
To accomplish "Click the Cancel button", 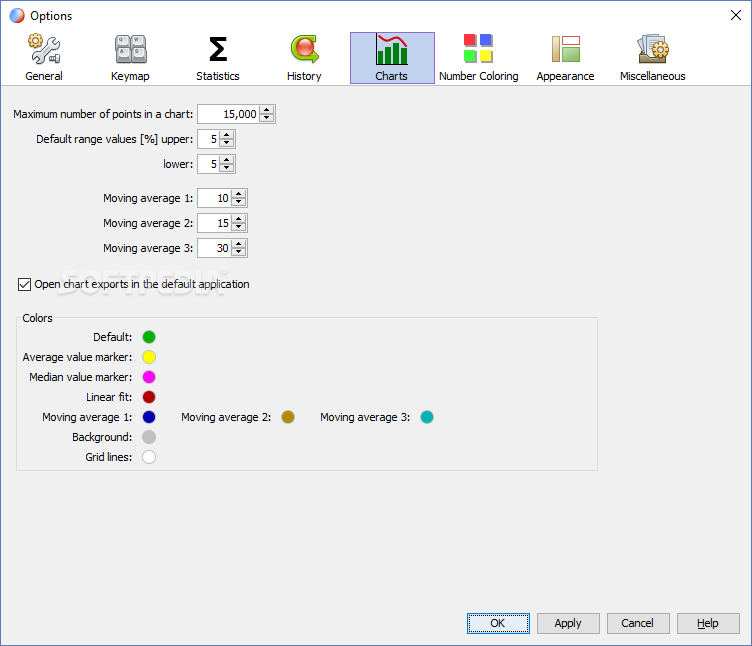I will (x=638, y=623).
